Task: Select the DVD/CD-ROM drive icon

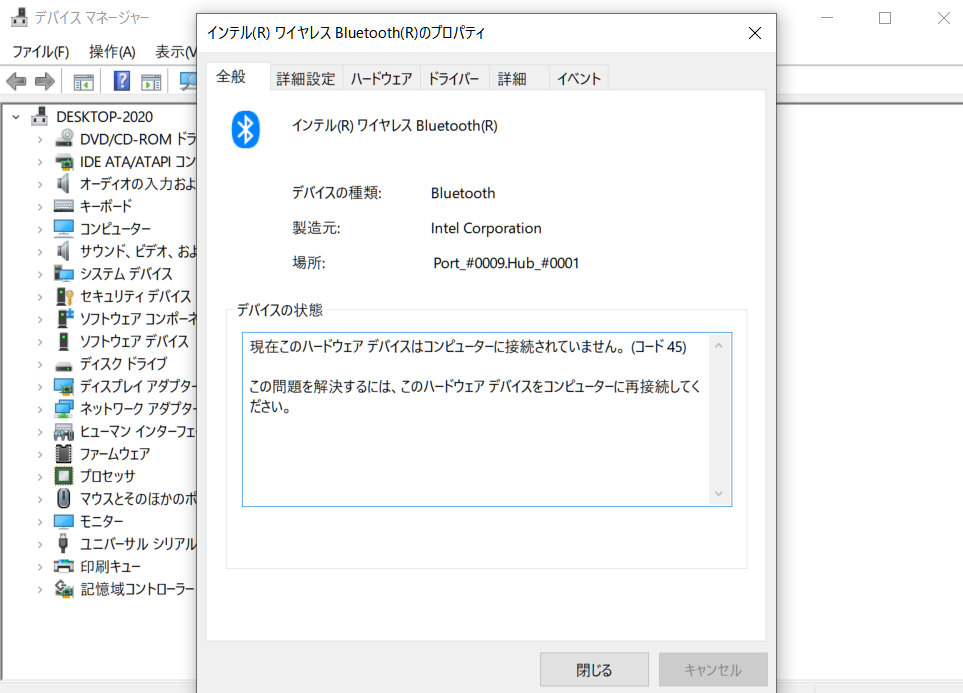Action: coord(64,139)
